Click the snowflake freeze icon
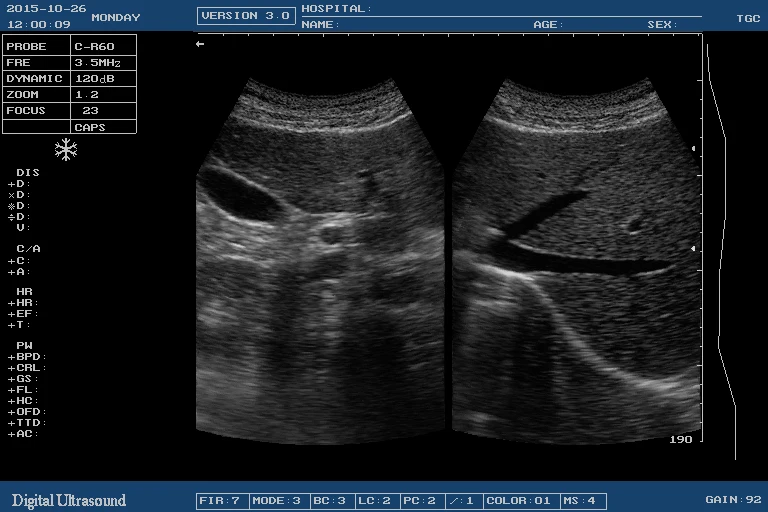 coord(66,149)
